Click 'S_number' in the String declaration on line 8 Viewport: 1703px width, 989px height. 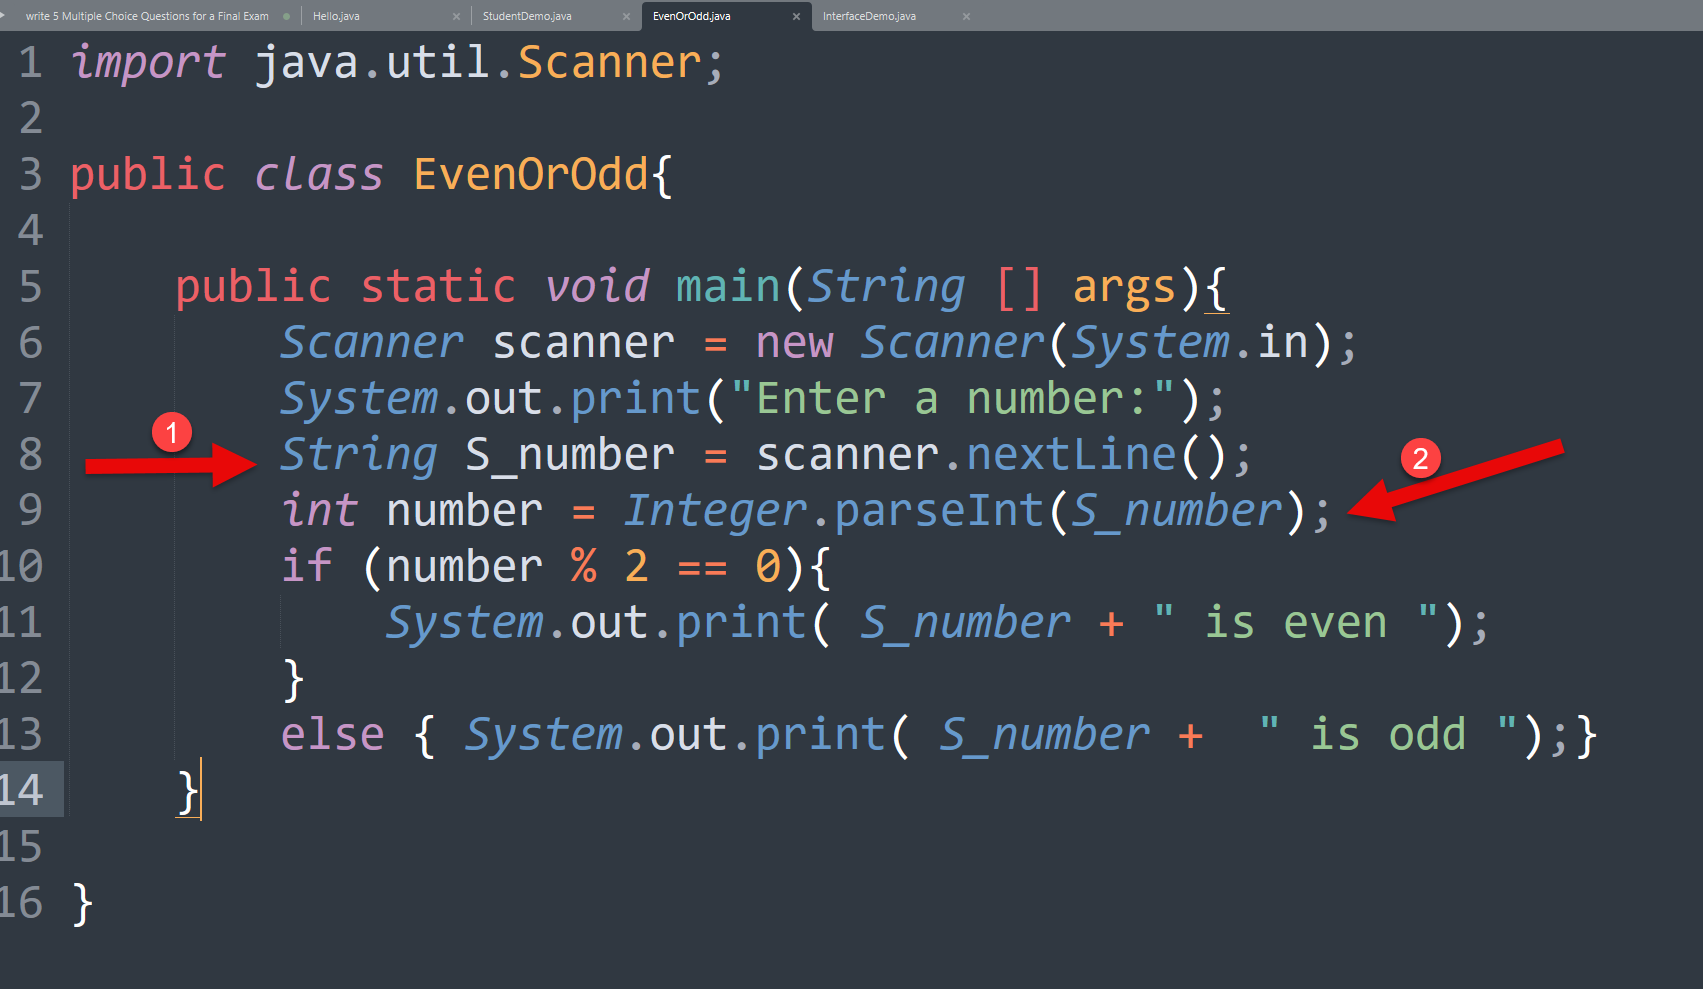570,455
